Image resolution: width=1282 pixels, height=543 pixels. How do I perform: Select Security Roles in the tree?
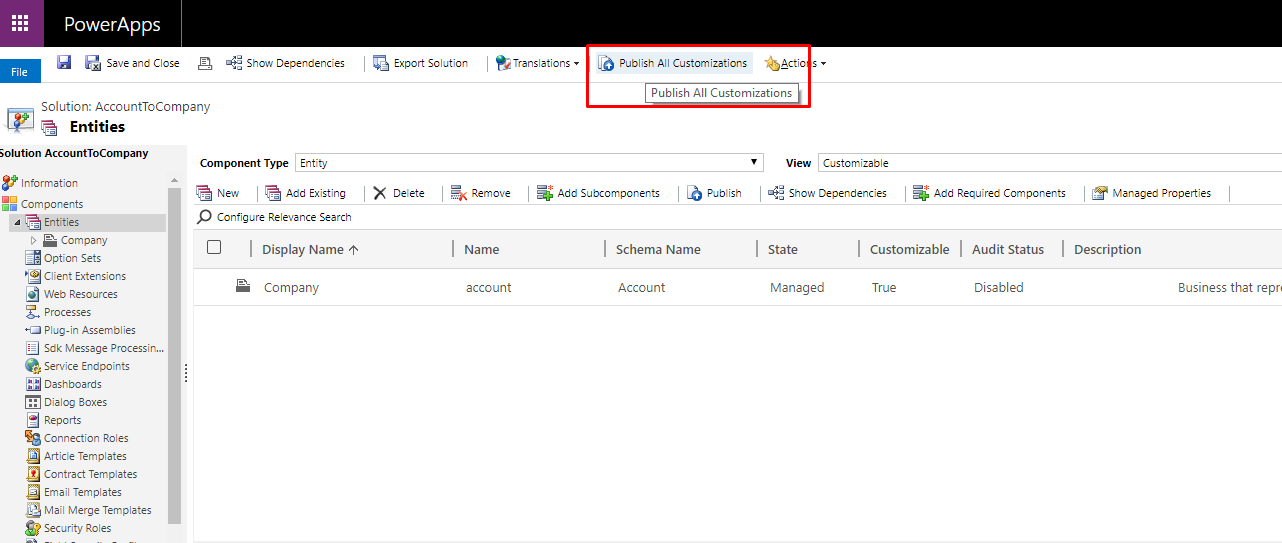pos(77,528)
